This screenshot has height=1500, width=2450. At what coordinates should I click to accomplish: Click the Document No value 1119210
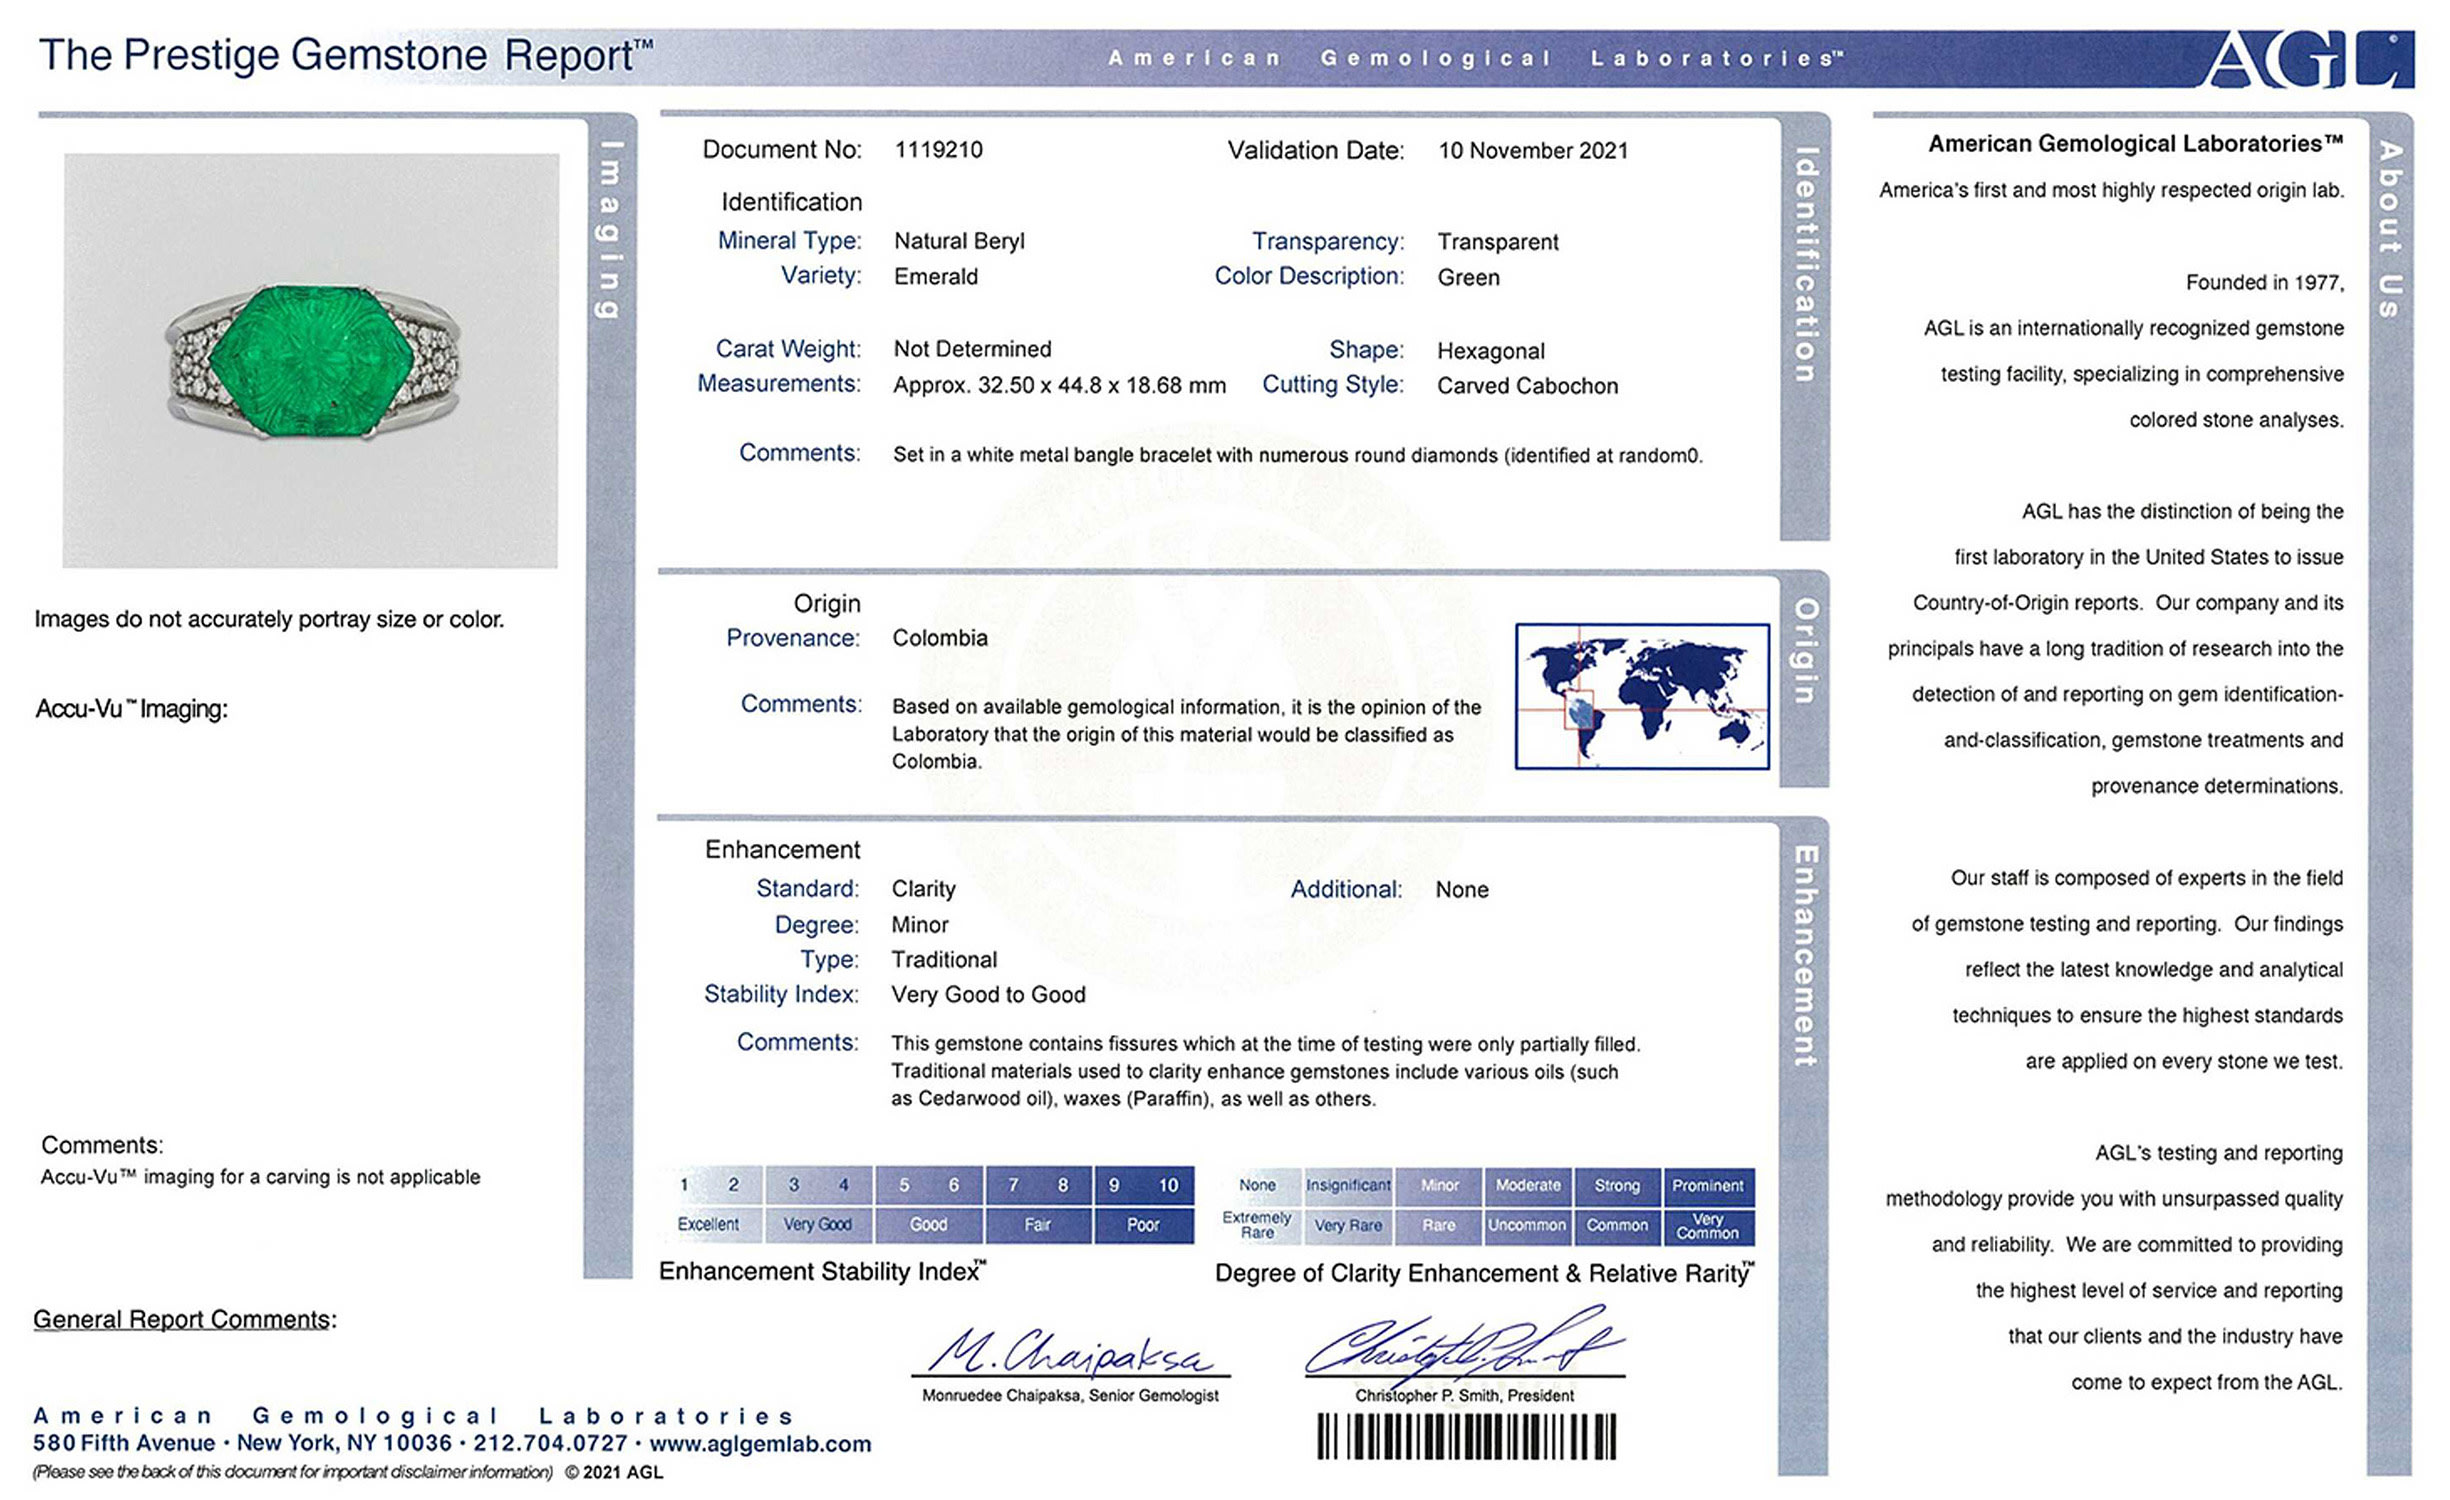938,150
